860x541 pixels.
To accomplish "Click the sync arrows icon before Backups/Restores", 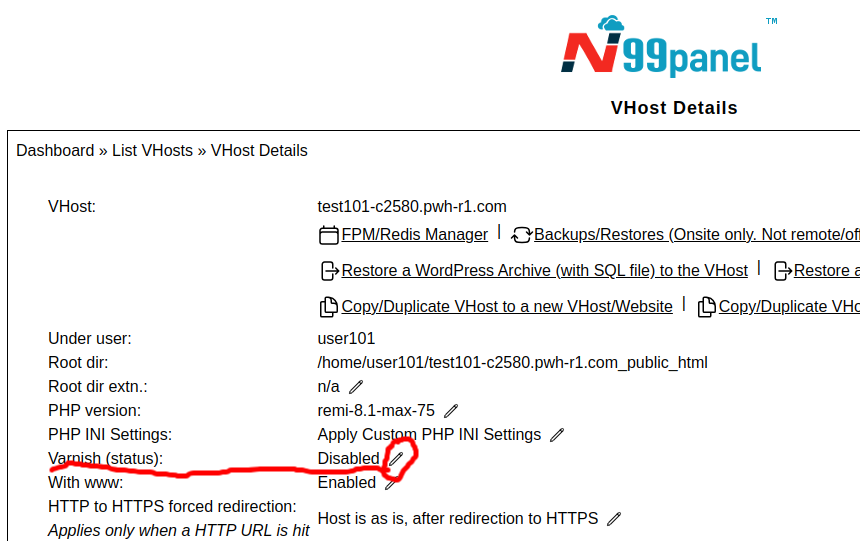I will coord(521,235).
